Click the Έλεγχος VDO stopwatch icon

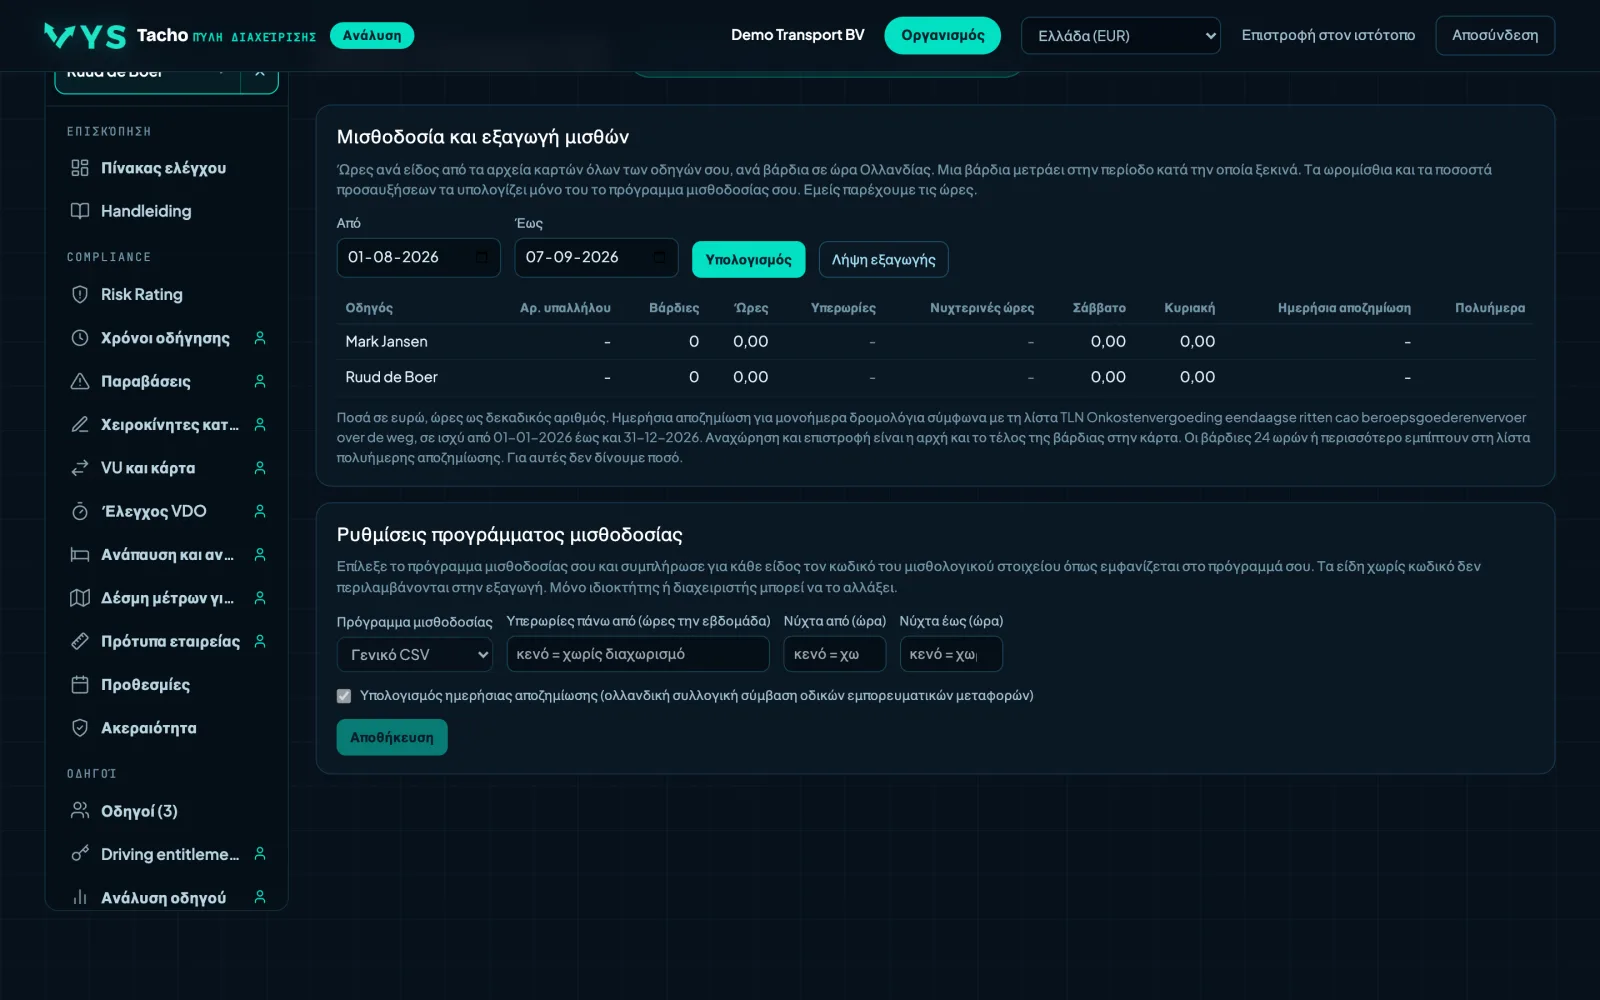pyautogui.click(x=80, y=511)
